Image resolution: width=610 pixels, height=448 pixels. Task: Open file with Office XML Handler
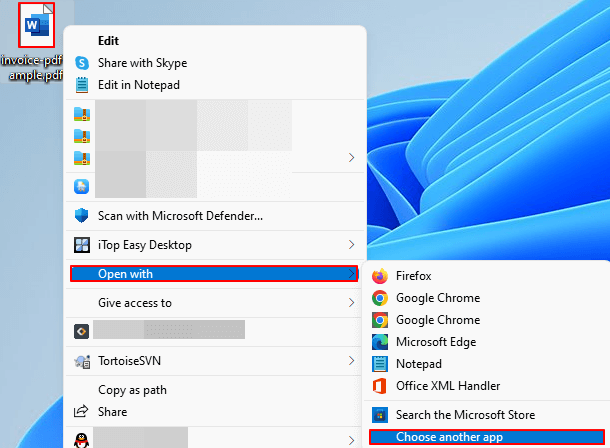(487, 386)
